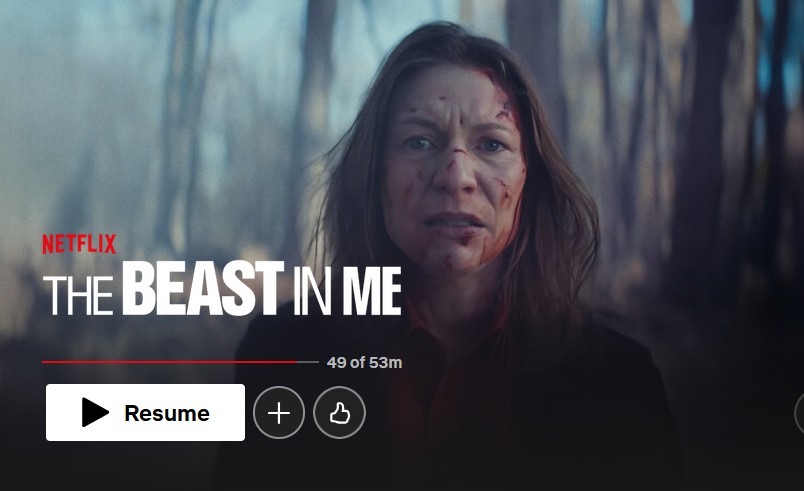The height and width of the screenshot is (491, 804).
Task: Rate the show using the thumbs-up icon
Action: coord(339,413)
